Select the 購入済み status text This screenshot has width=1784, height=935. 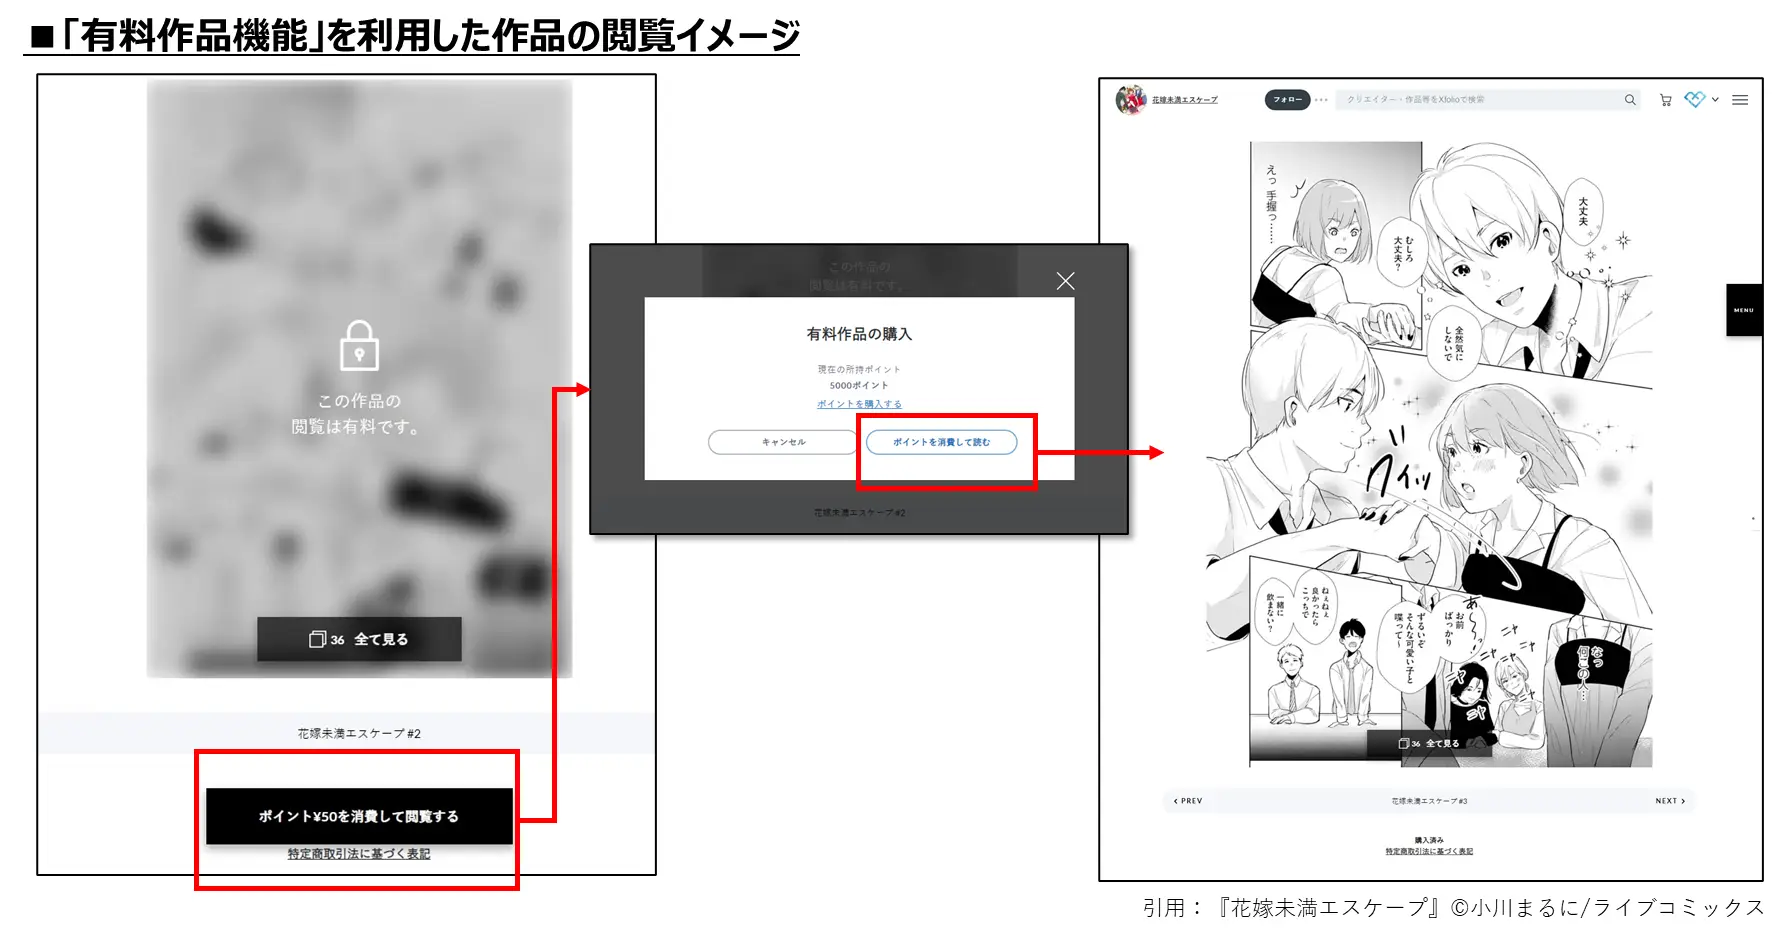1429,840
